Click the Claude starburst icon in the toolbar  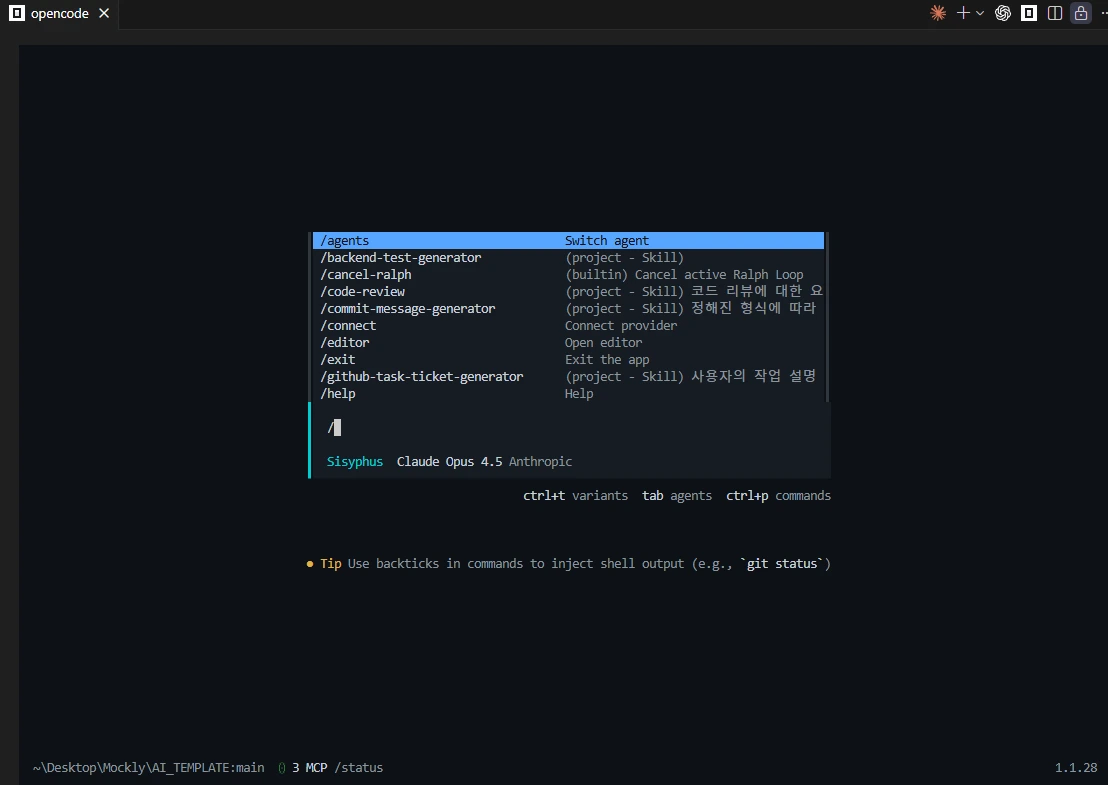[938, 13]
